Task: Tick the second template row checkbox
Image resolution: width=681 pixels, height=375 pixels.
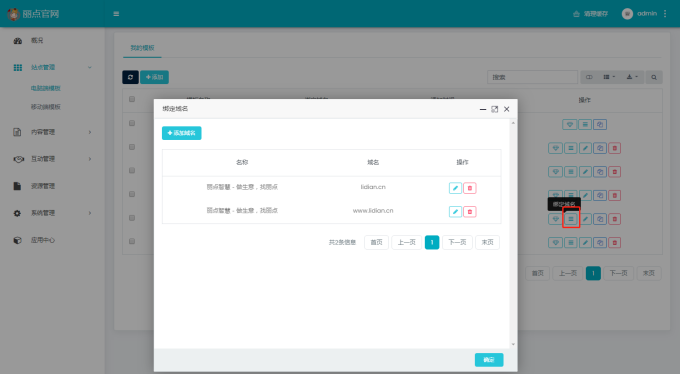Action: [132, 147]
